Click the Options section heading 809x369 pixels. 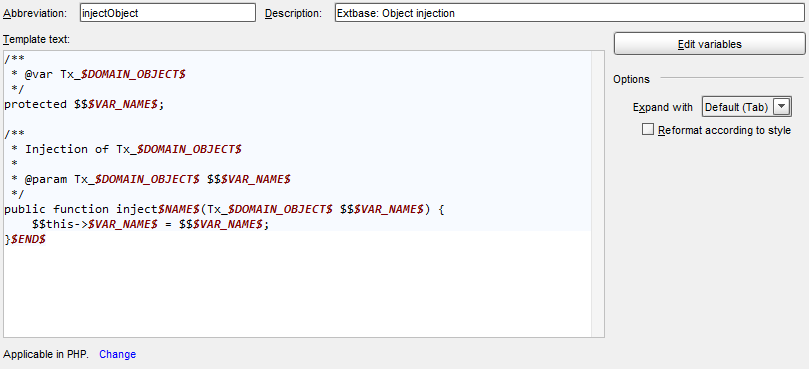click(632, 79)
